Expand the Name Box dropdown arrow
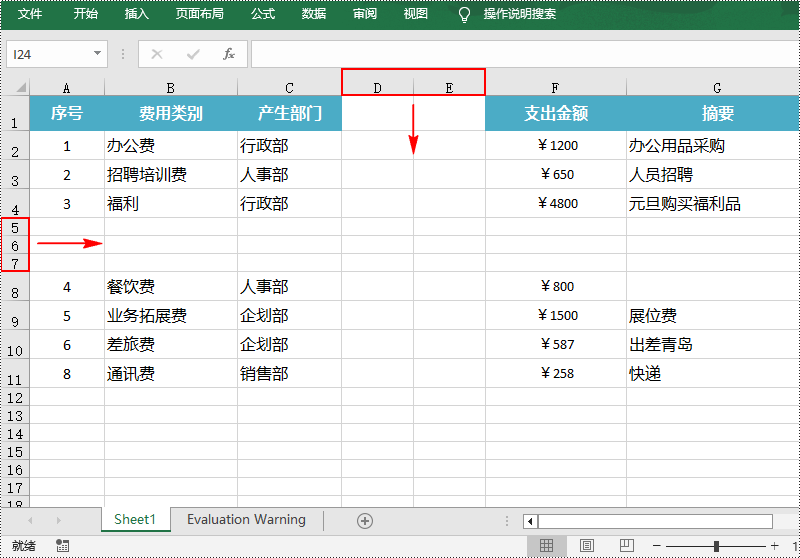The height and width of the screenshot is (558, 800). point(97,54)
